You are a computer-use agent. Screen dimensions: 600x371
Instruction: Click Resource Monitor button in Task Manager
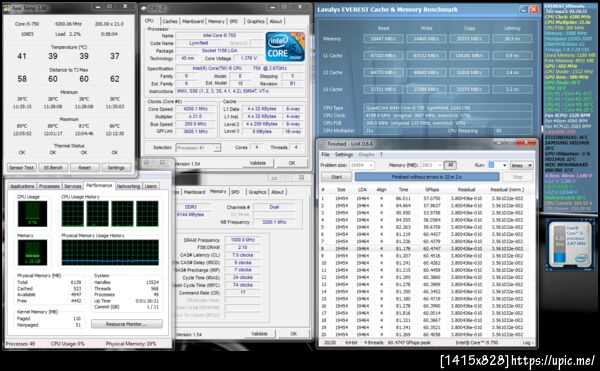(127, 324)
